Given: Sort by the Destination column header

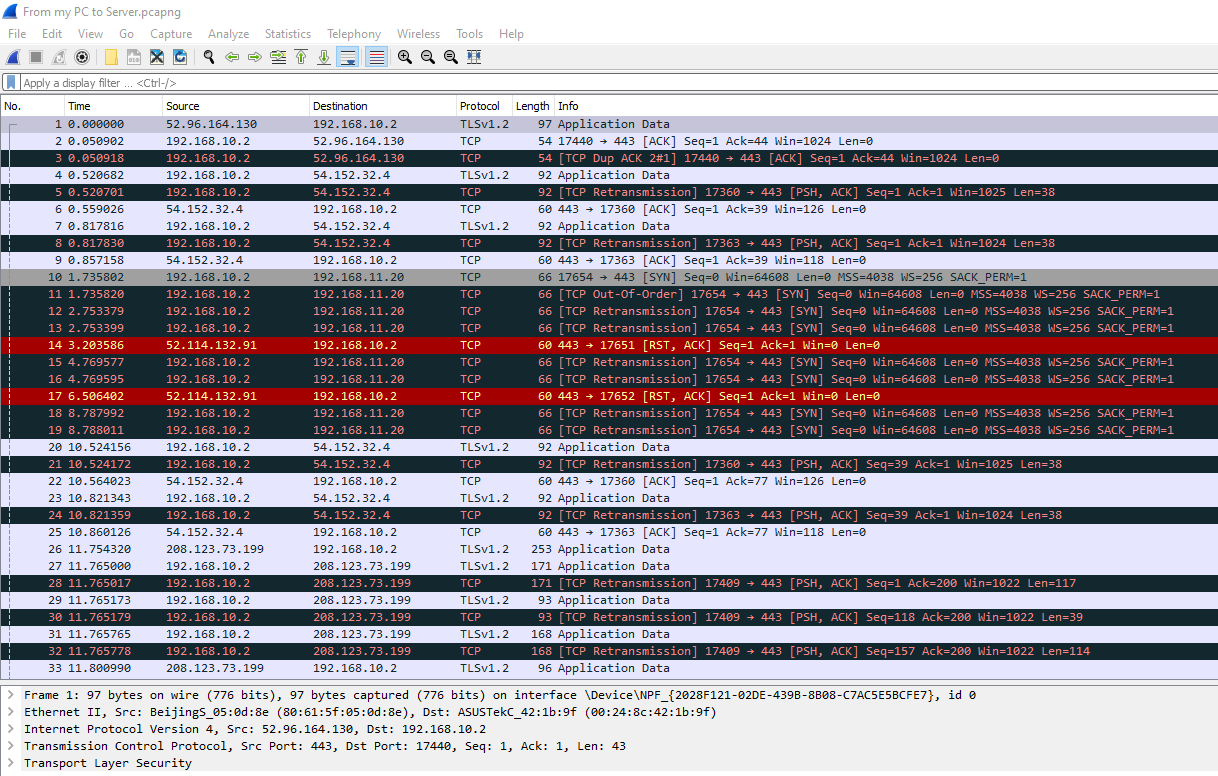Looking at the screenshot, I should point(383,106).
